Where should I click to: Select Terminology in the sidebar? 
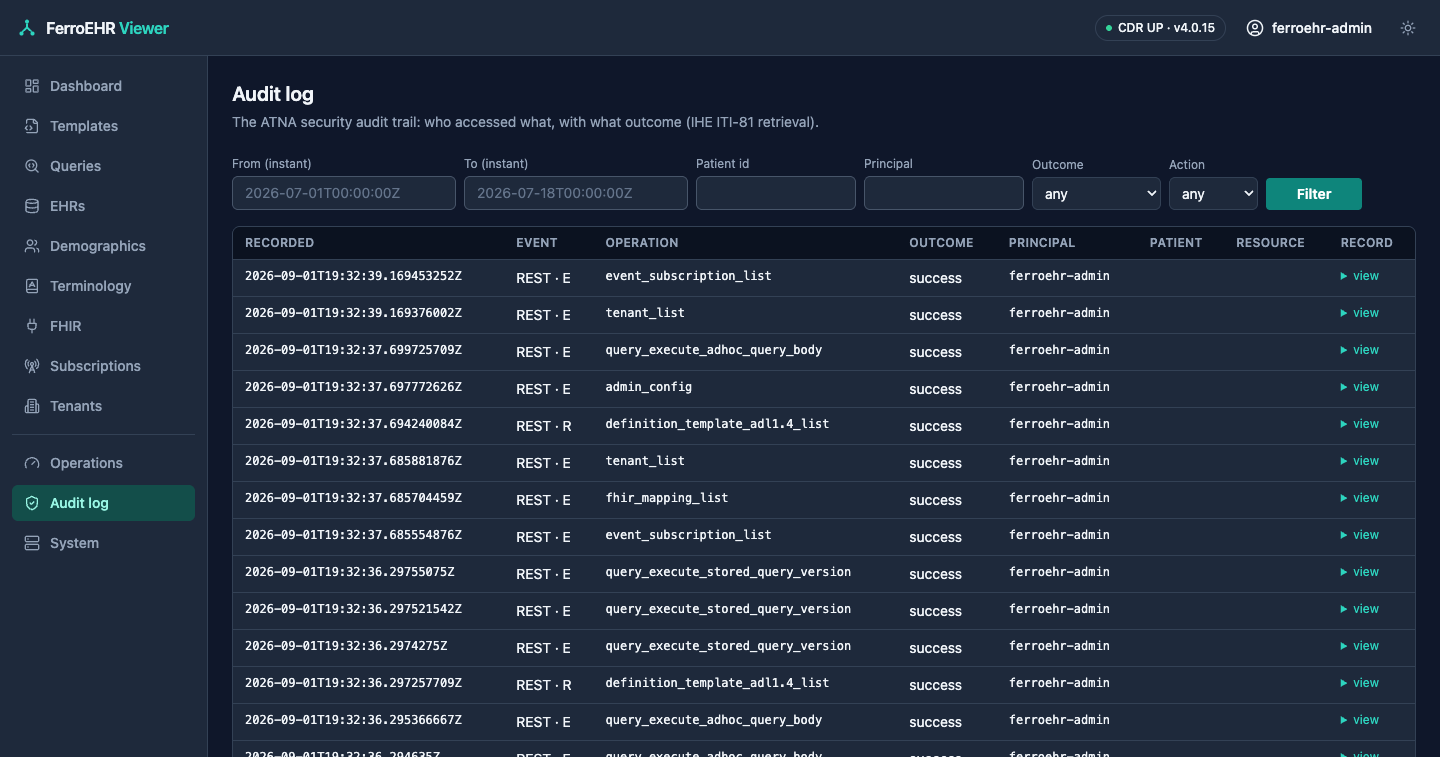(x=103, y=286)
